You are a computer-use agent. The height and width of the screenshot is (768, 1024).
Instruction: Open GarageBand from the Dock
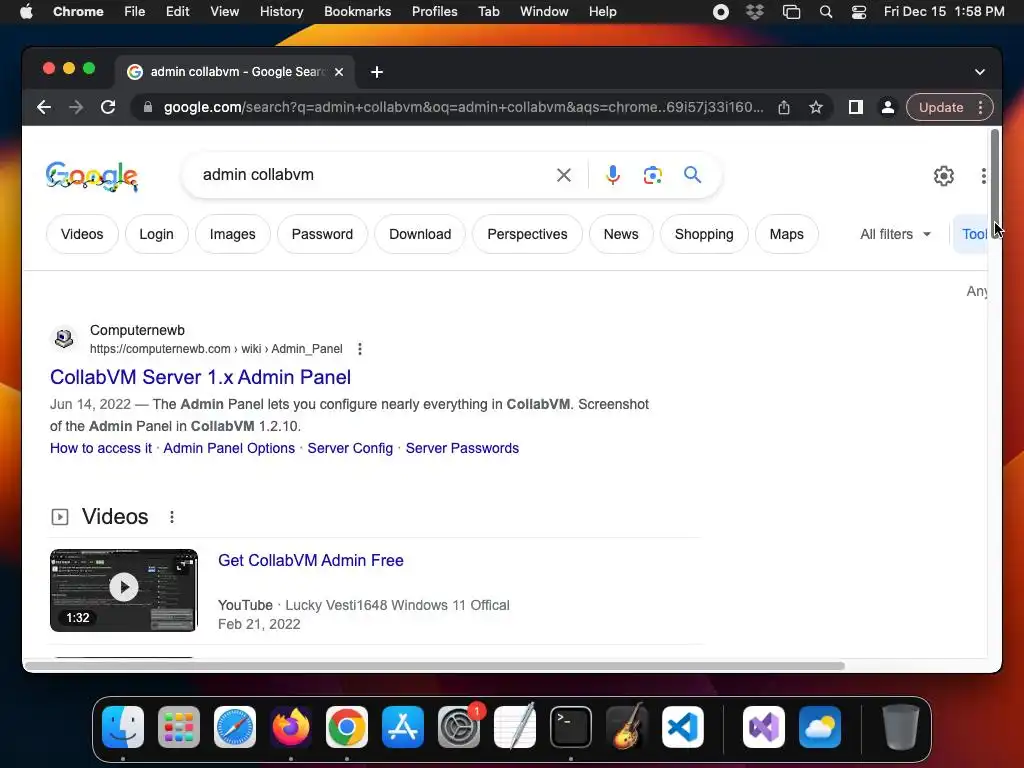tap(627, 727)
